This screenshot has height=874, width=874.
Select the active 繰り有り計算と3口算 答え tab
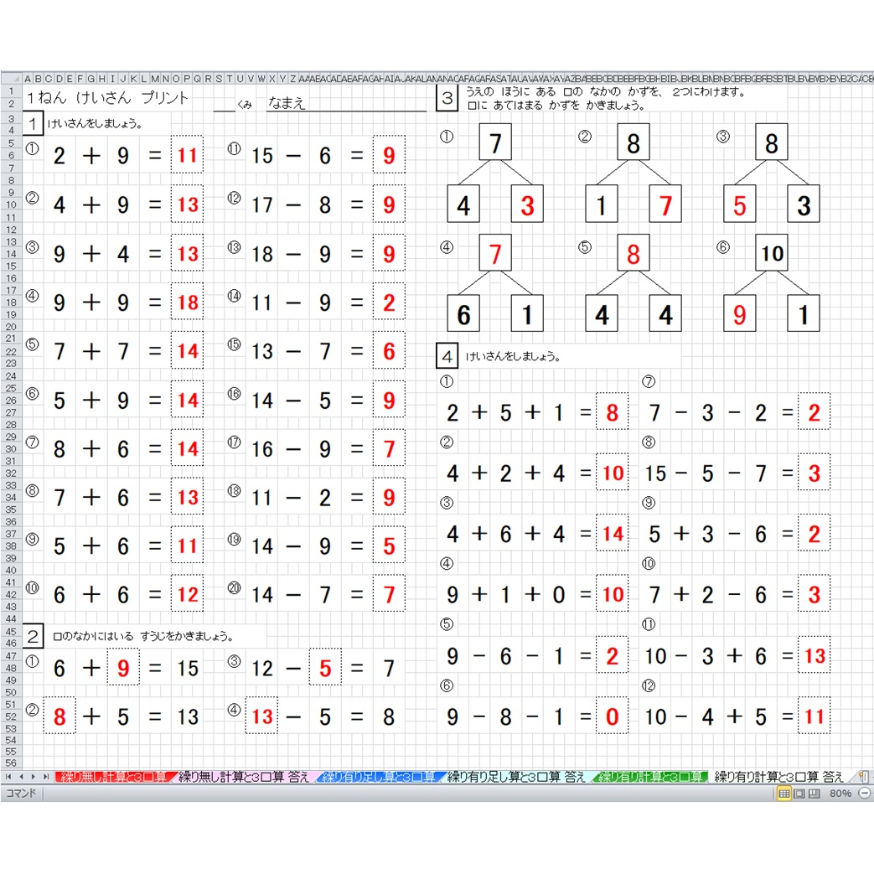779,776
